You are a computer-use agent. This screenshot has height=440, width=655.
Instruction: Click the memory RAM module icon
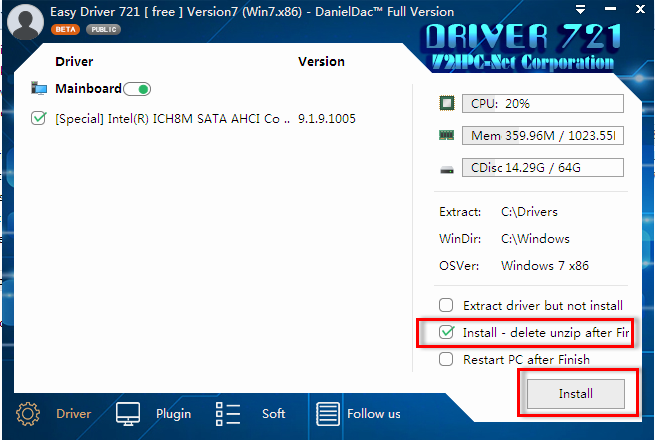[447, 135]
